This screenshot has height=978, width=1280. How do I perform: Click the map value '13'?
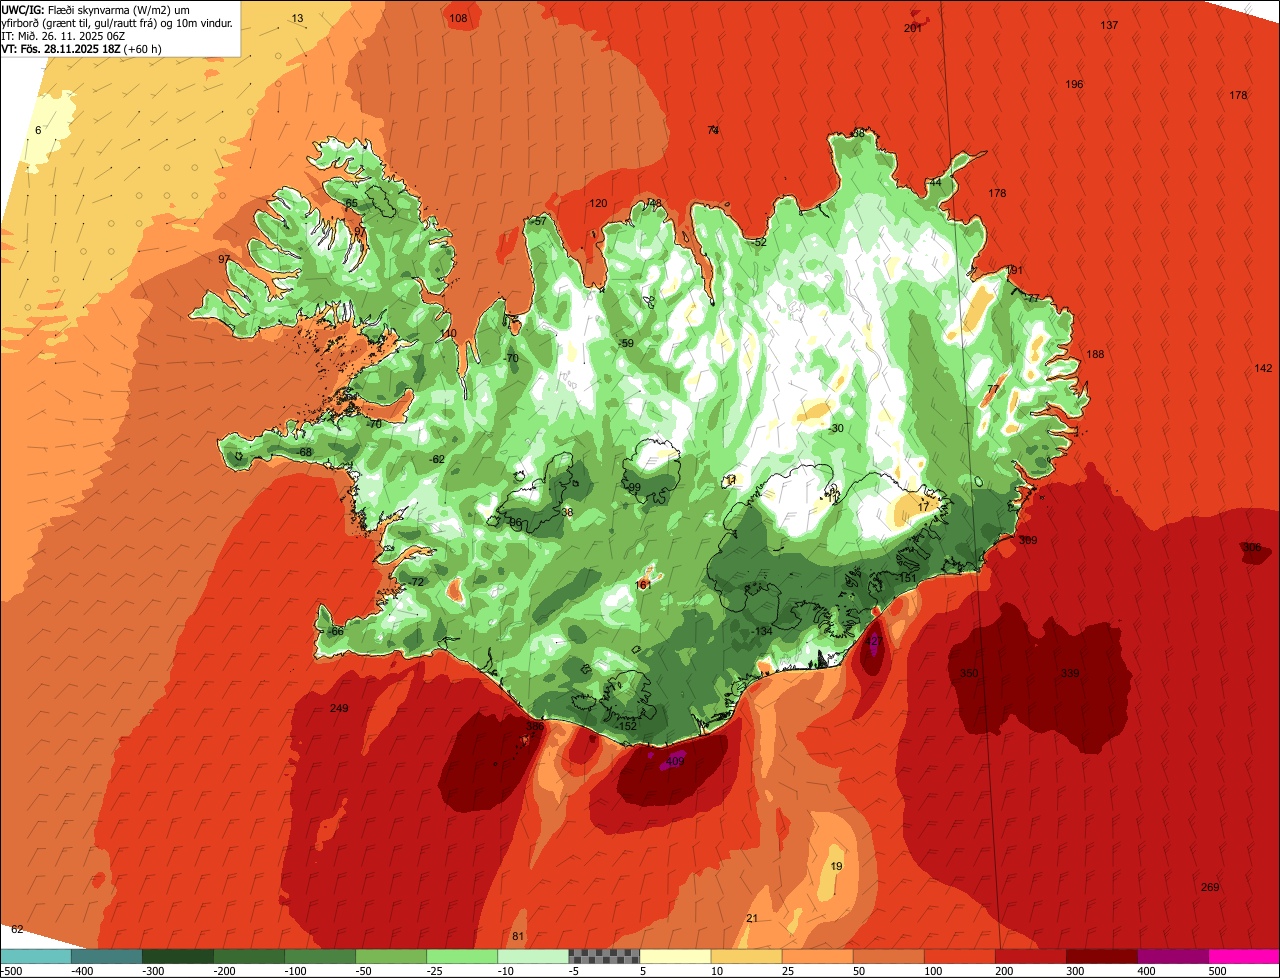point(297,19)
